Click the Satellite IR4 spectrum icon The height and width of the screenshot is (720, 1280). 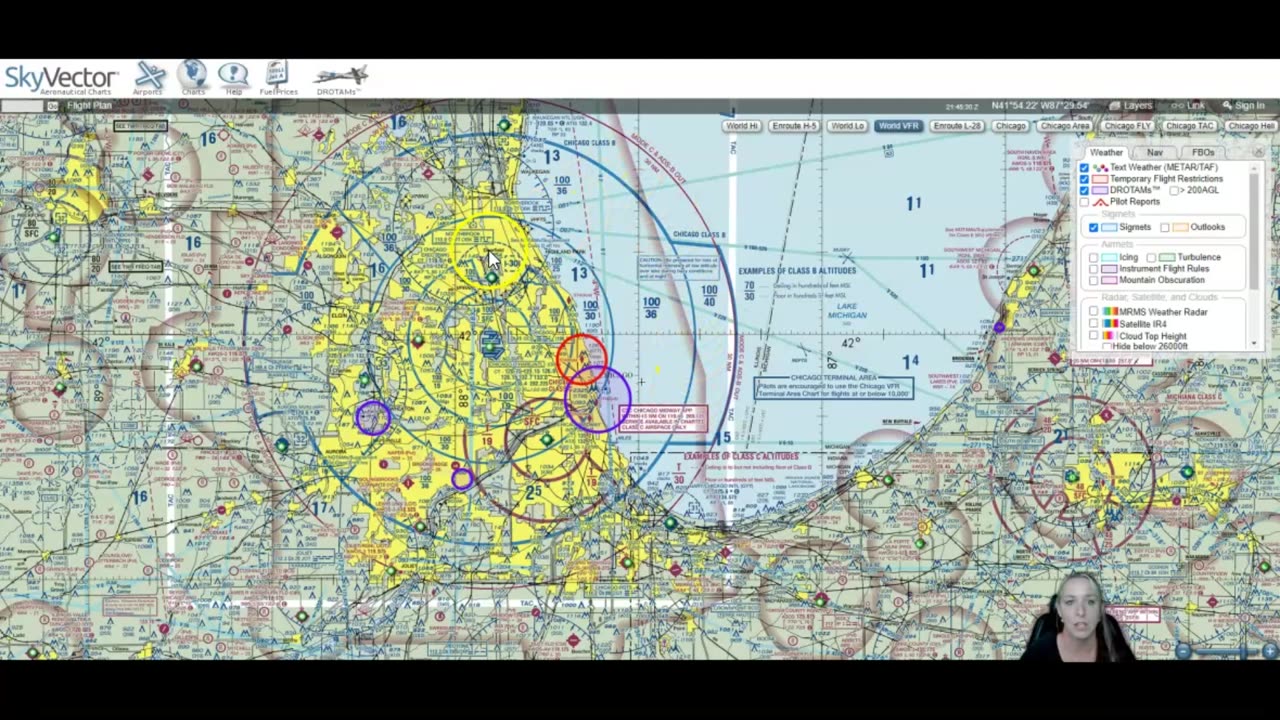[x=1110, y=324]
